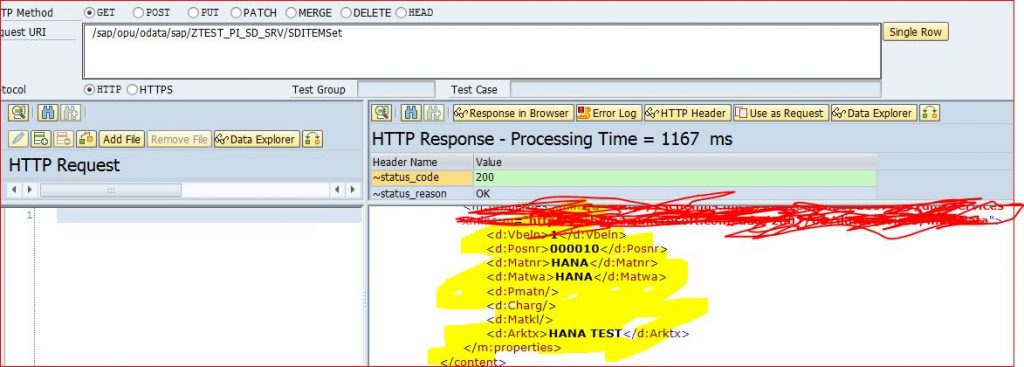Select the 200 status value cell

tap(675, 178)
